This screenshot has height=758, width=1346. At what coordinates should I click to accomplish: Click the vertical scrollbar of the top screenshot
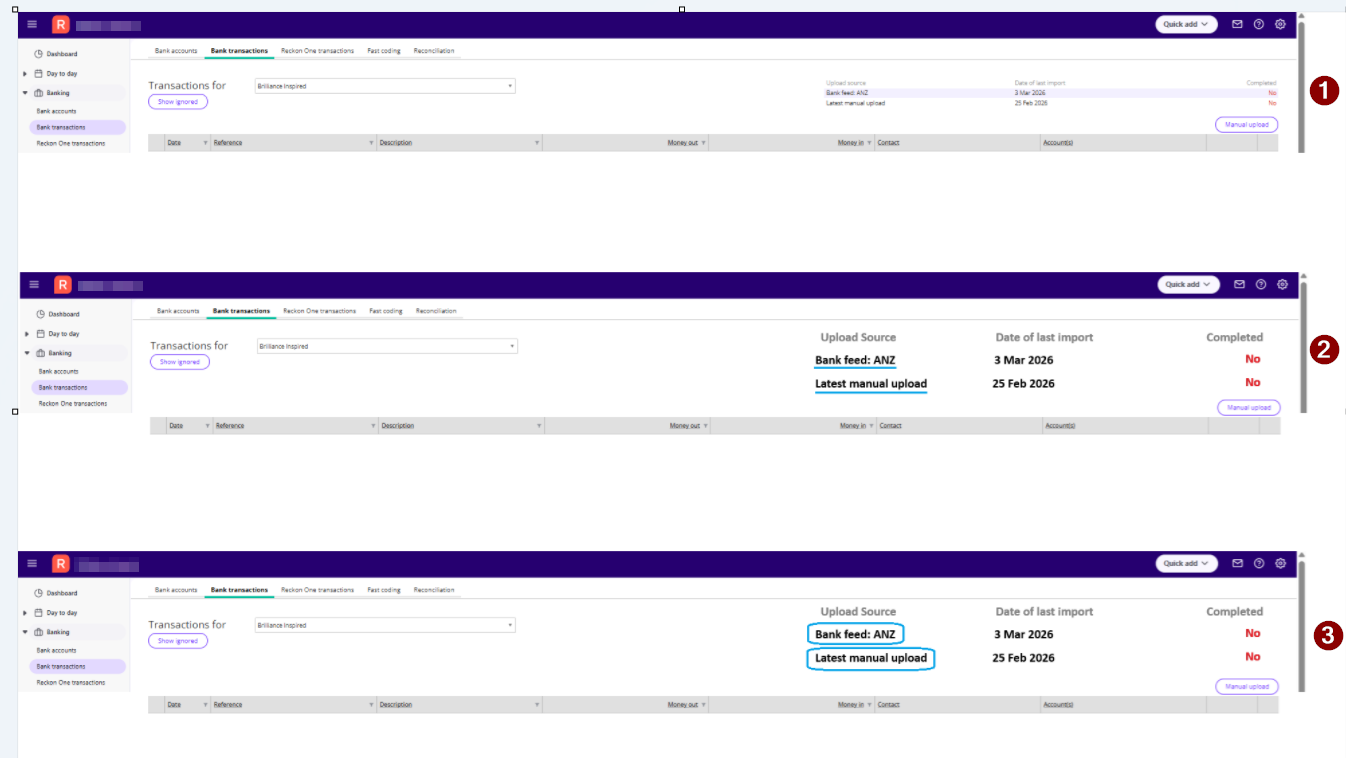1301,85
